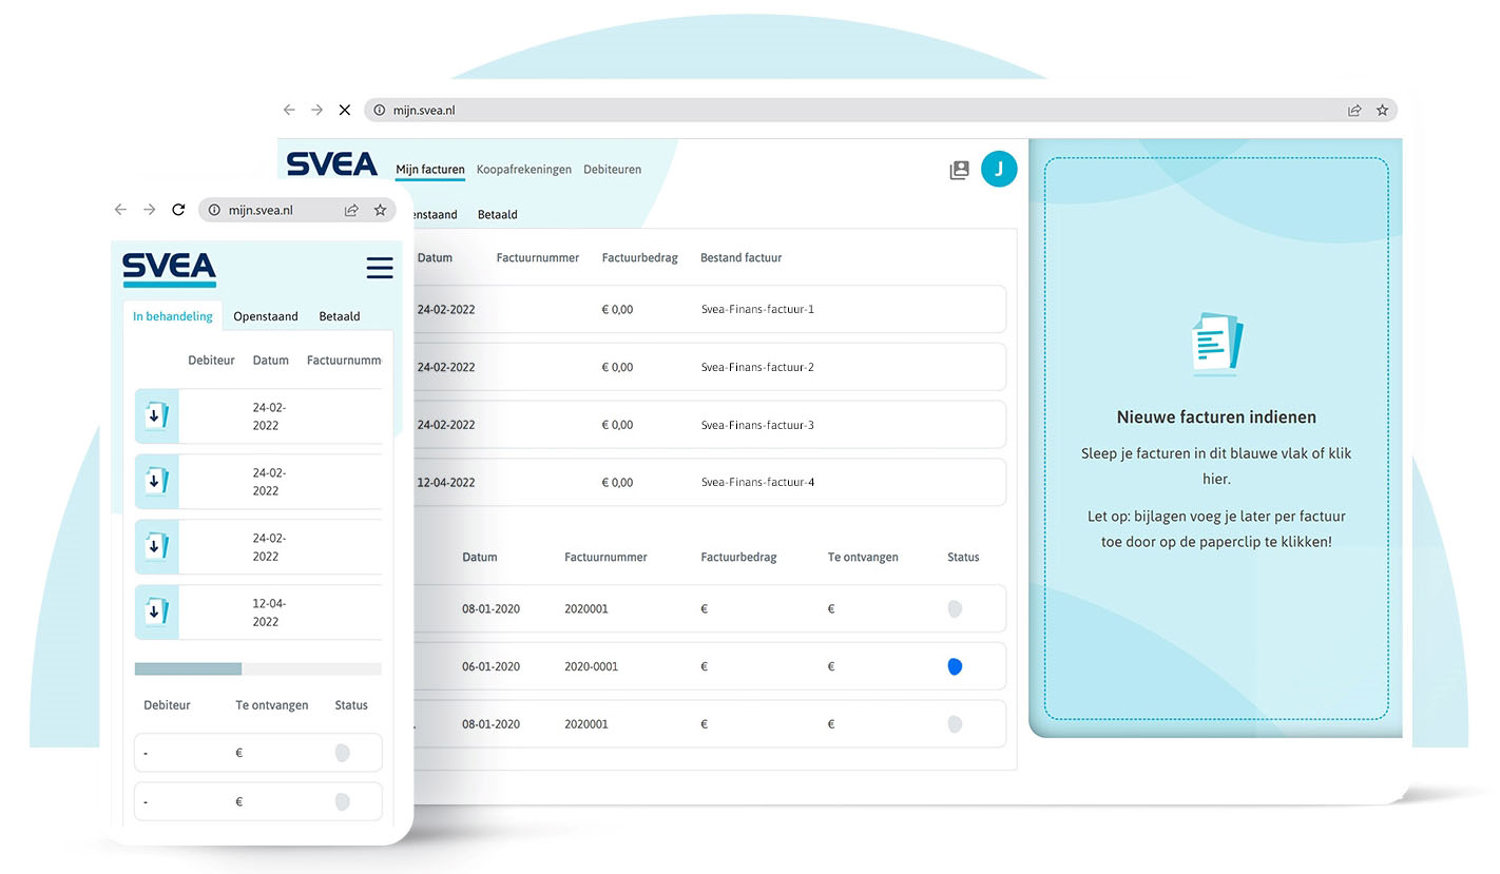Share icon in mobile browser address bar
The width and height of the screenshot is (1500, 874).
pyautogui.click(x=352, y=210)
